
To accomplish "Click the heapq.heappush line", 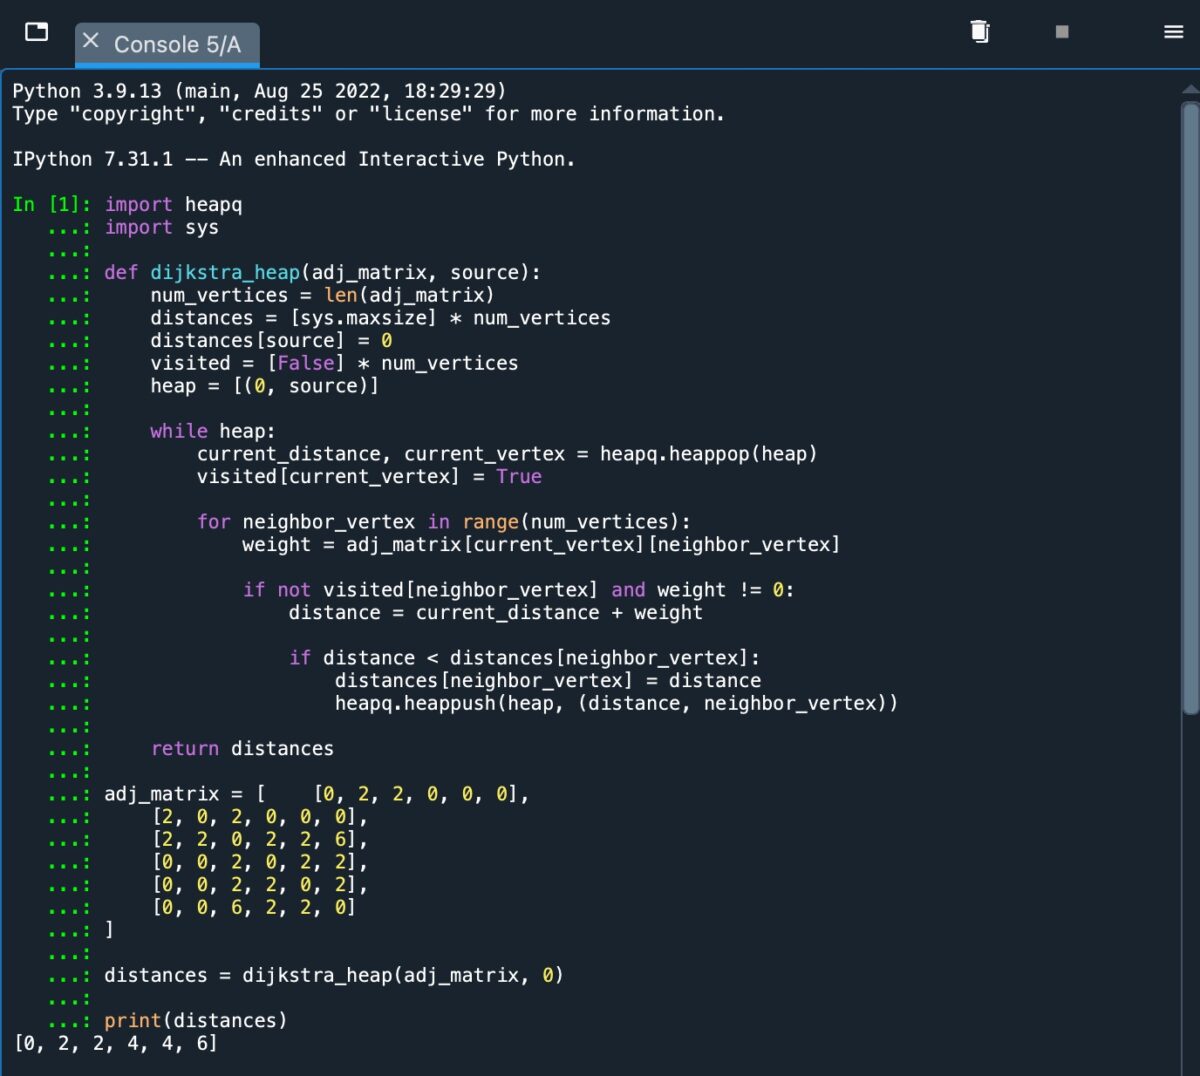I will (615, 704).
